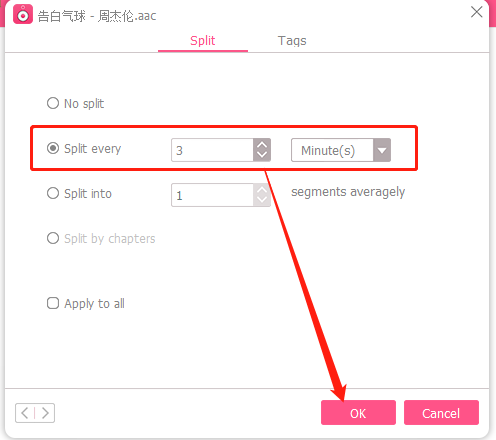Open the Minute(s) unit dropdown arrow
Image resolution: width=496 pixels, height=440 pixels.
pos(382,150)
